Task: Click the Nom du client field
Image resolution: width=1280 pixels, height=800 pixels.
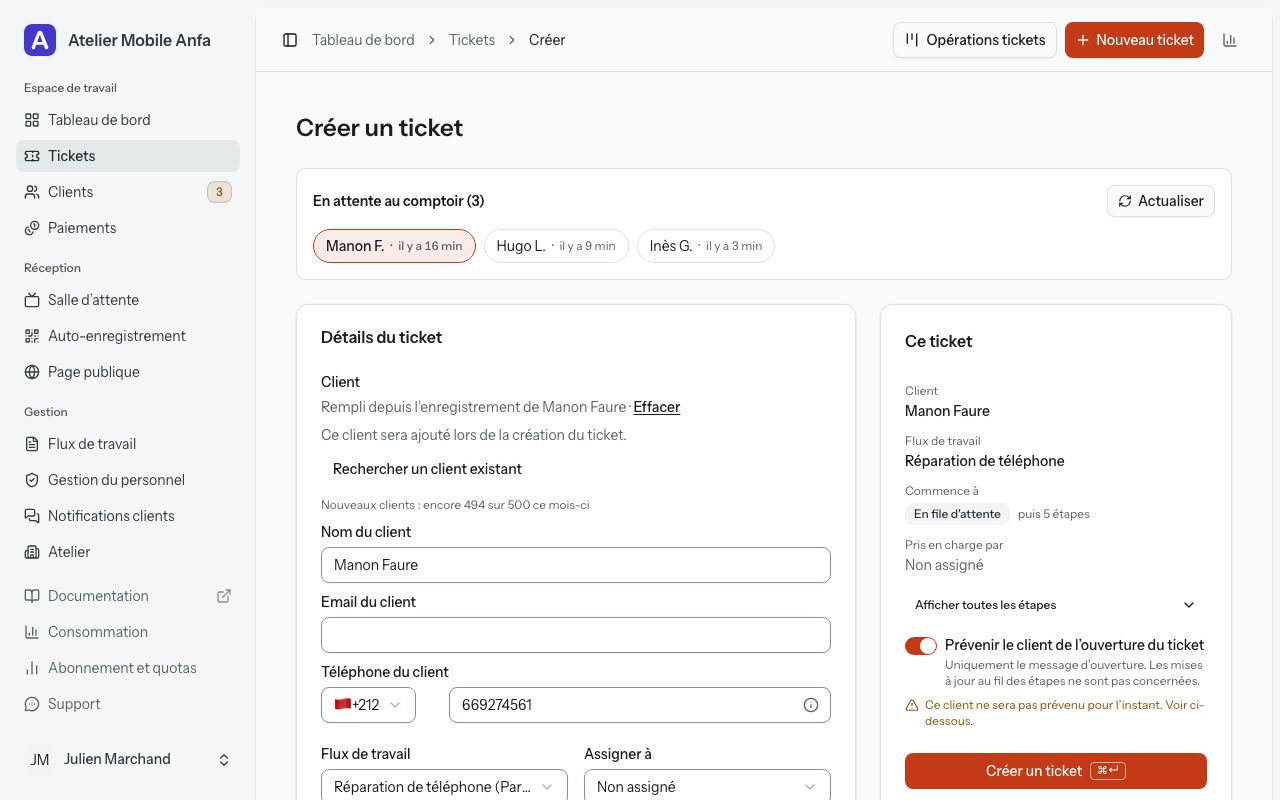Action: pos(576,565)
